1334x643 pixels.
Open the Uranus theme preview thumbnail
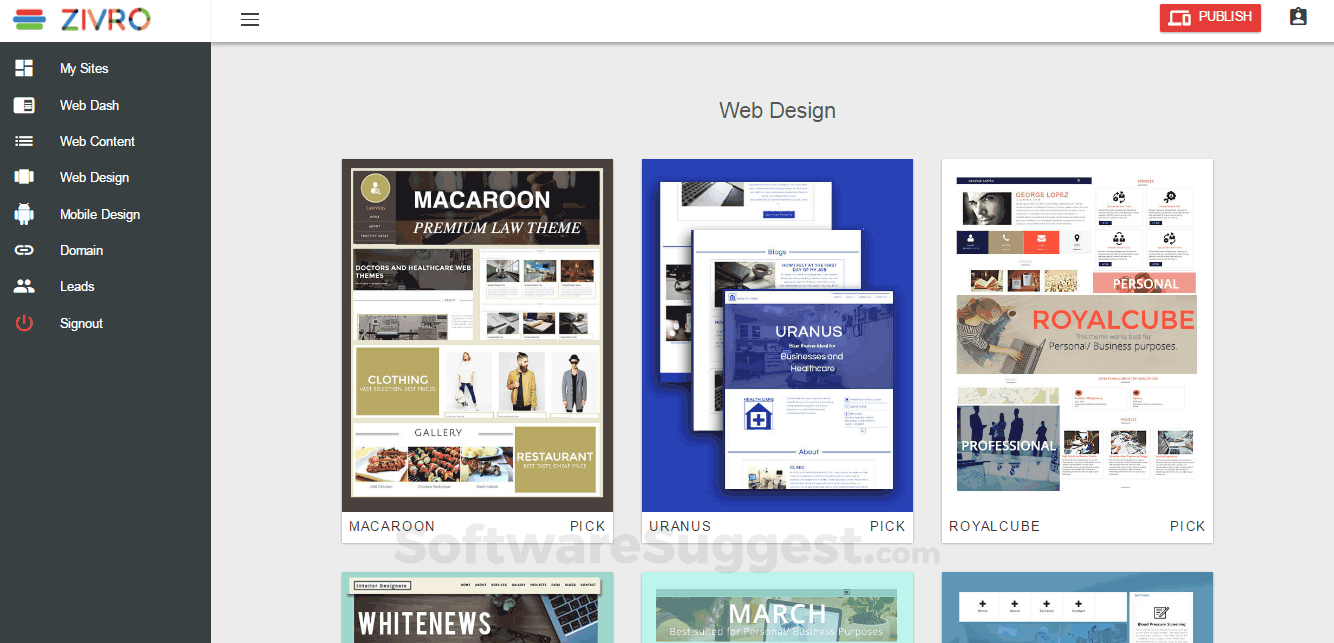point(777,335)
